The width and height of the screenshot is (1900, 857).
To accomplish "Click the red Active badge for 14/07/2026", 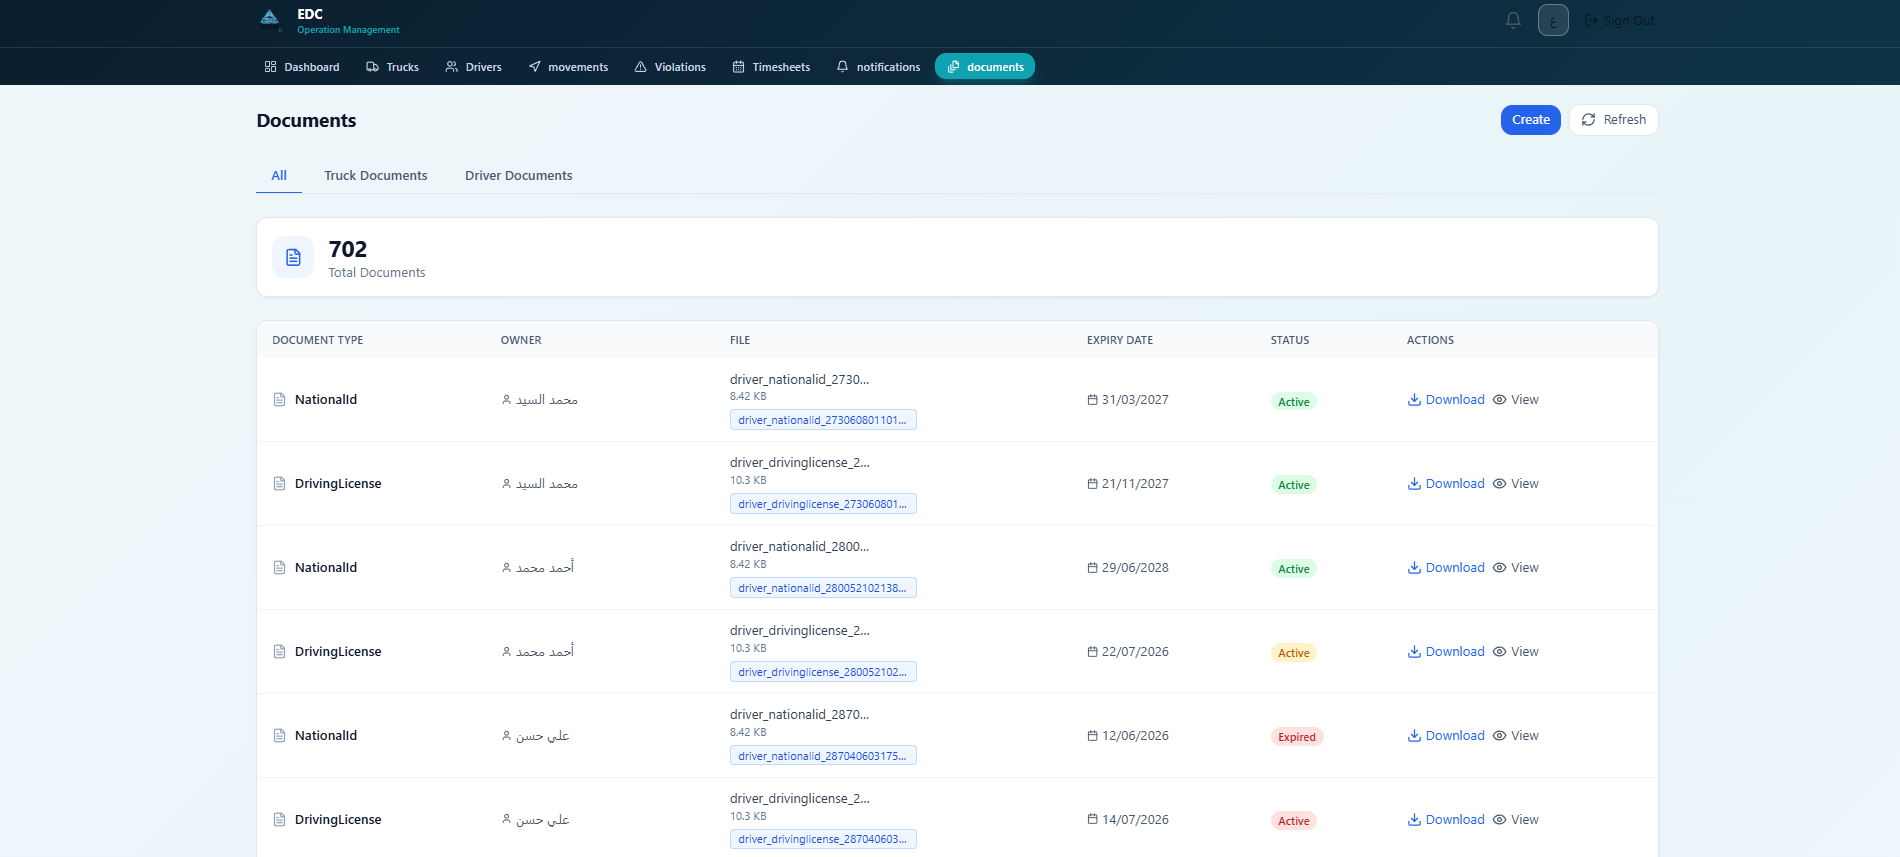I will click(1294, 821).
